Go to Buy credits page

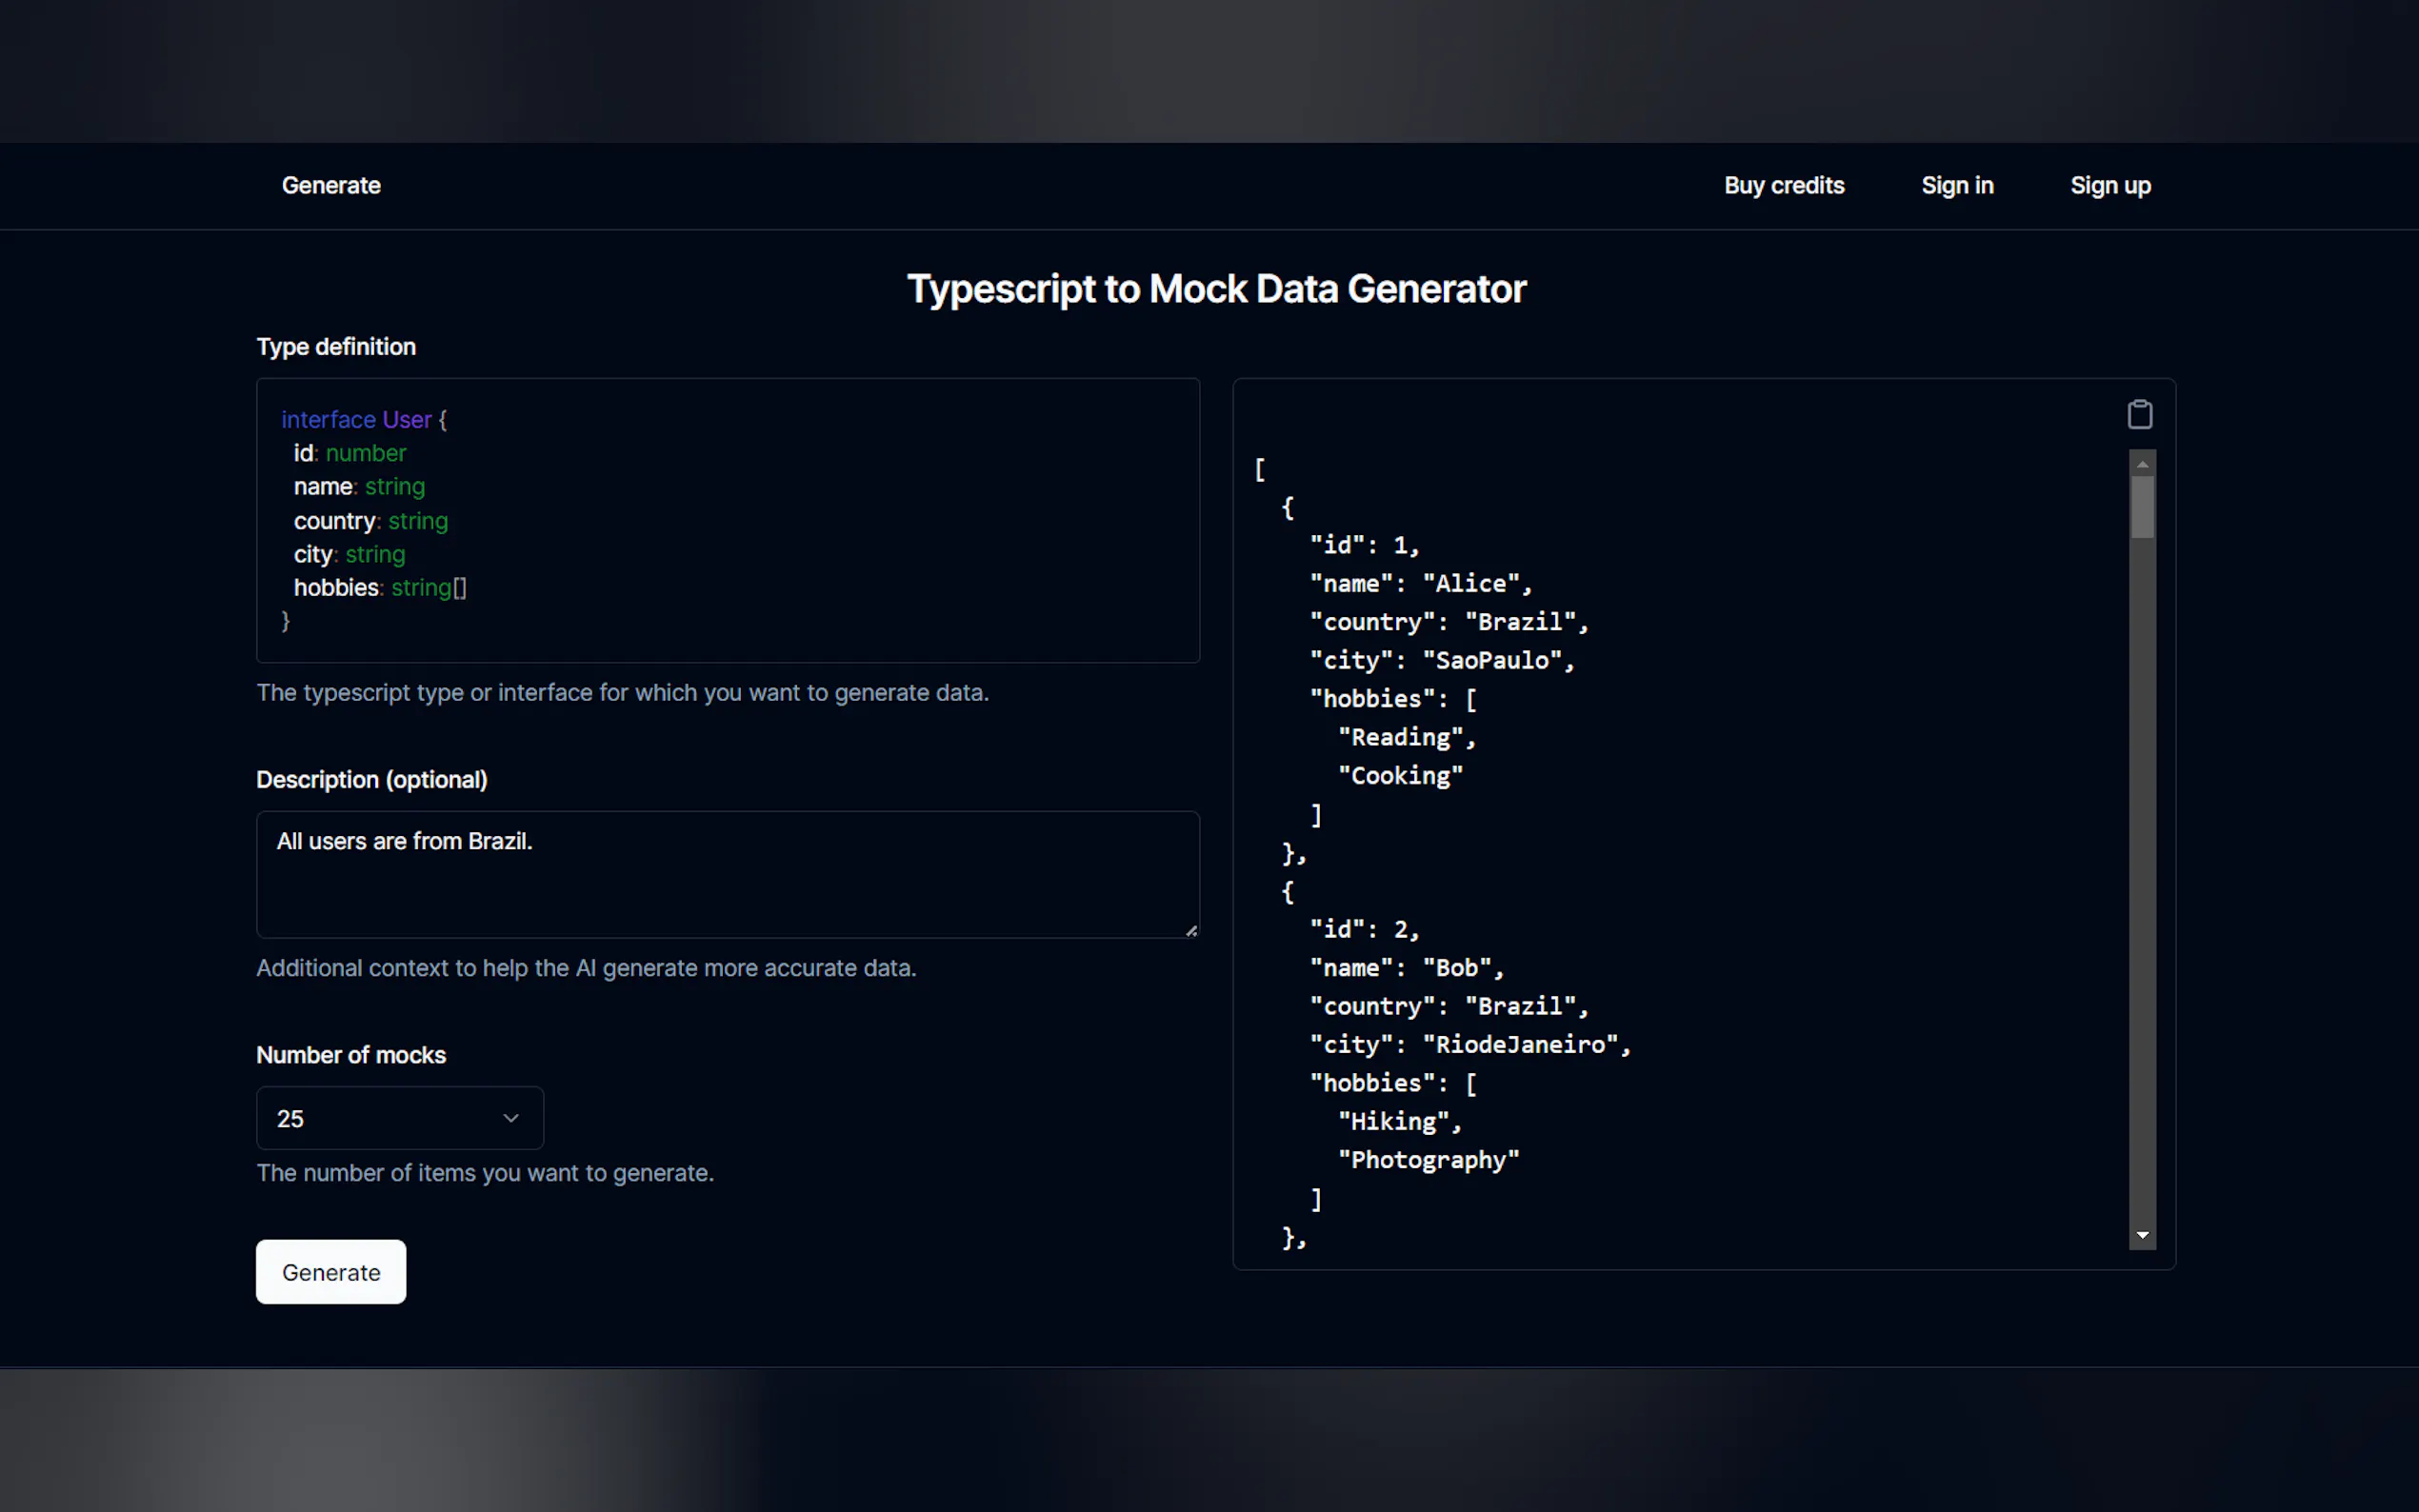(1783, 186)
